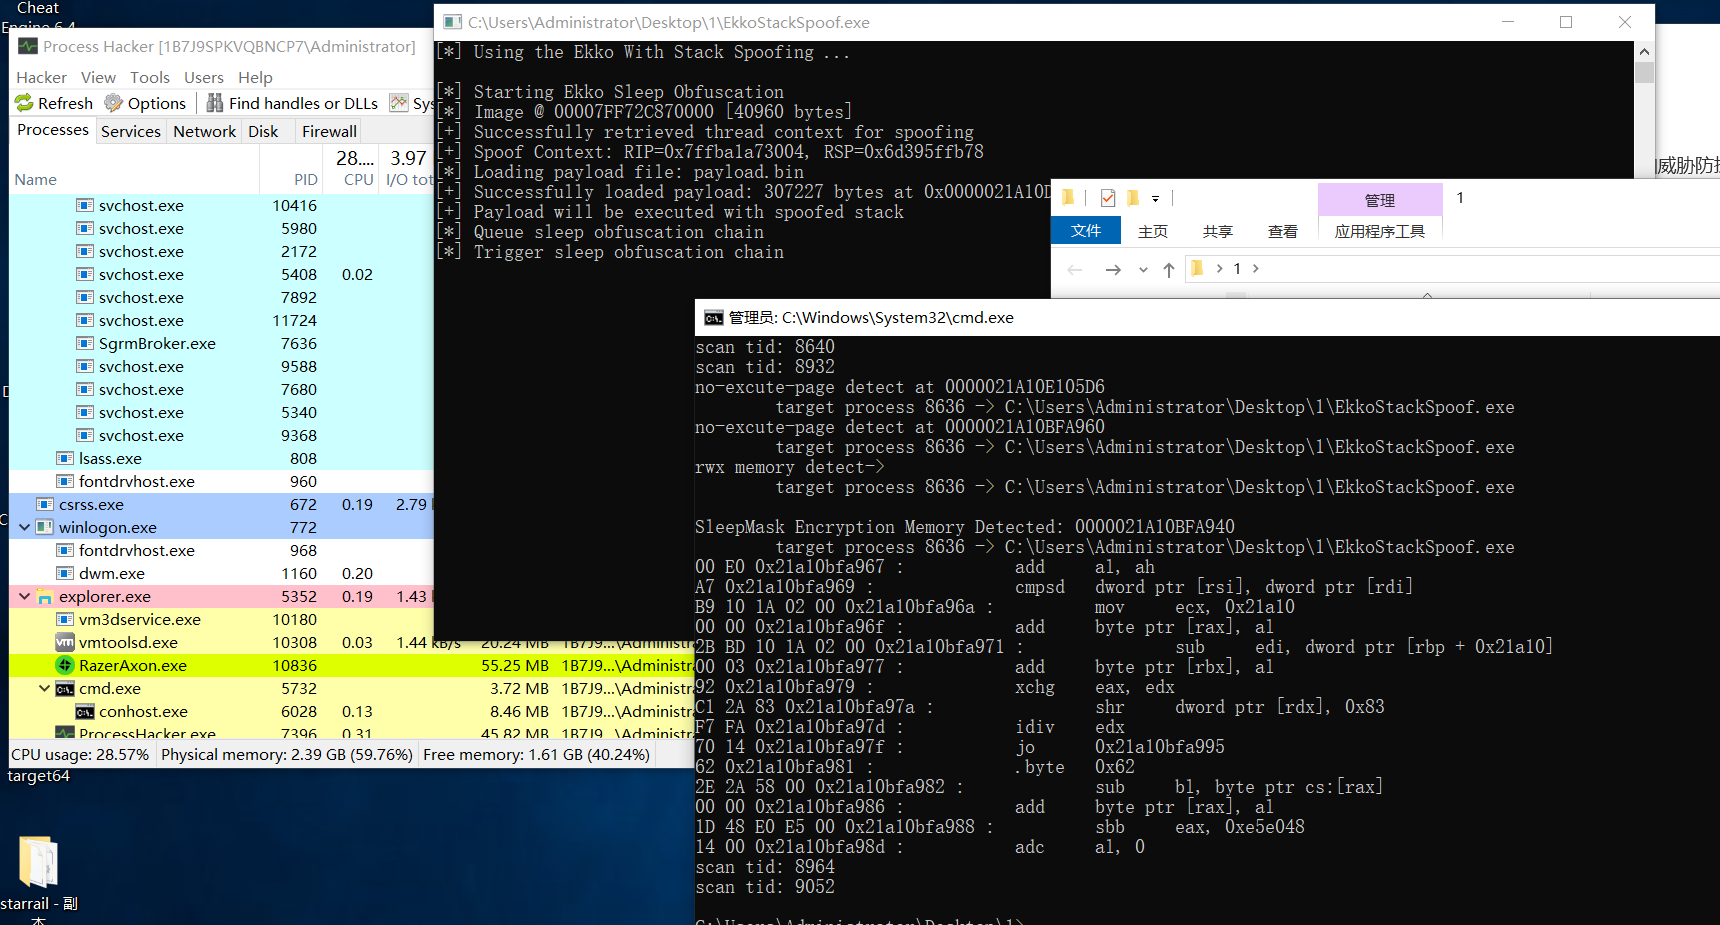Click the chevron before folder 1 in address bar
The height and width of the screenshot is (925, 1720).
1220,268
